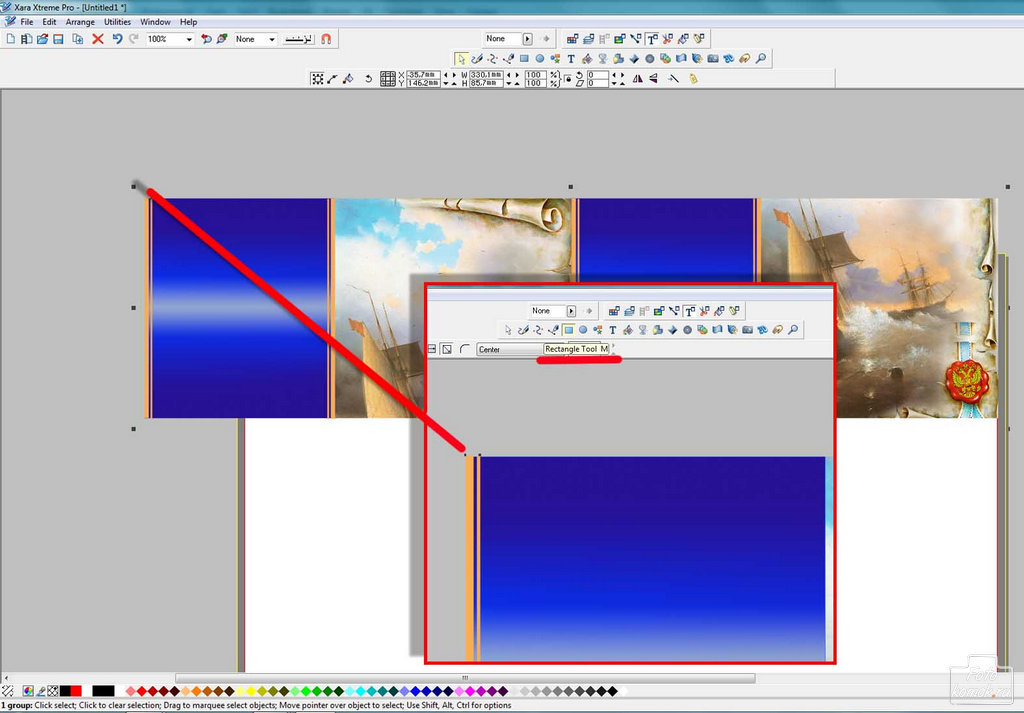
Task: Select the Pen tool
Action: tap(508, 59)
